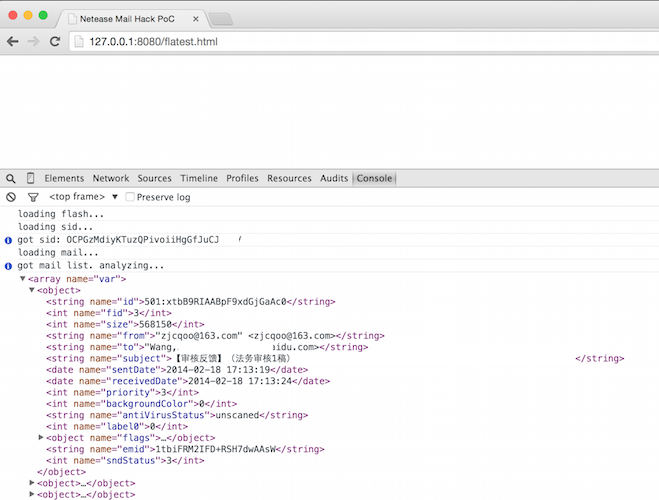Clear the console with the clear icon
659x500 pixels.
tap(11, 197)
